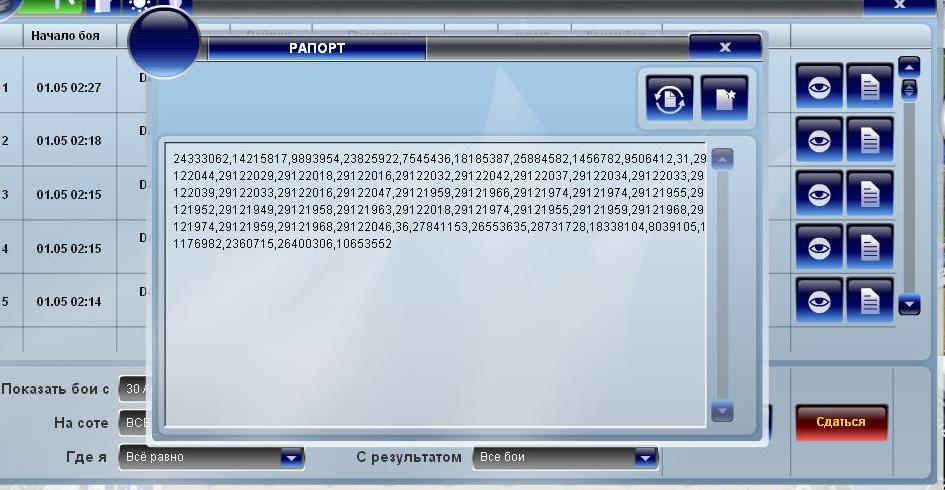Open the report document for battle 4
This screenshot has width=945, height=490.
(x=870, y=247)
